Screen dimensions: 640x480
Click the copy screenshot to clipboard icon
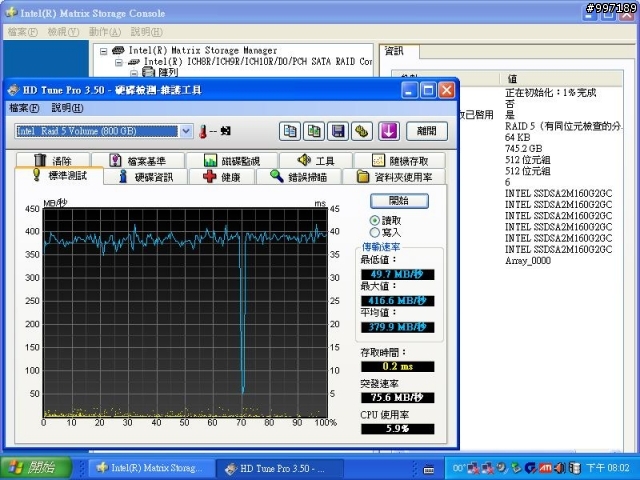(x=314, y=131)
